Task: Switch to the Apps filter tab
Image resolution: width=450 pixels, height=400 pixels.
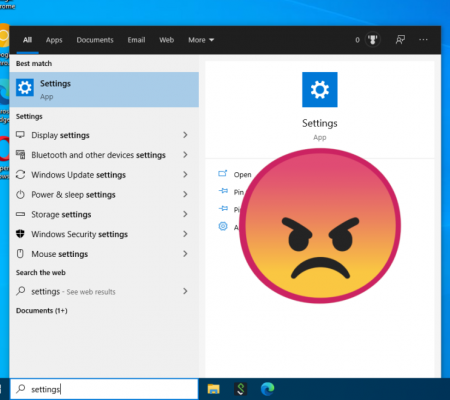Action: [54, 40]
